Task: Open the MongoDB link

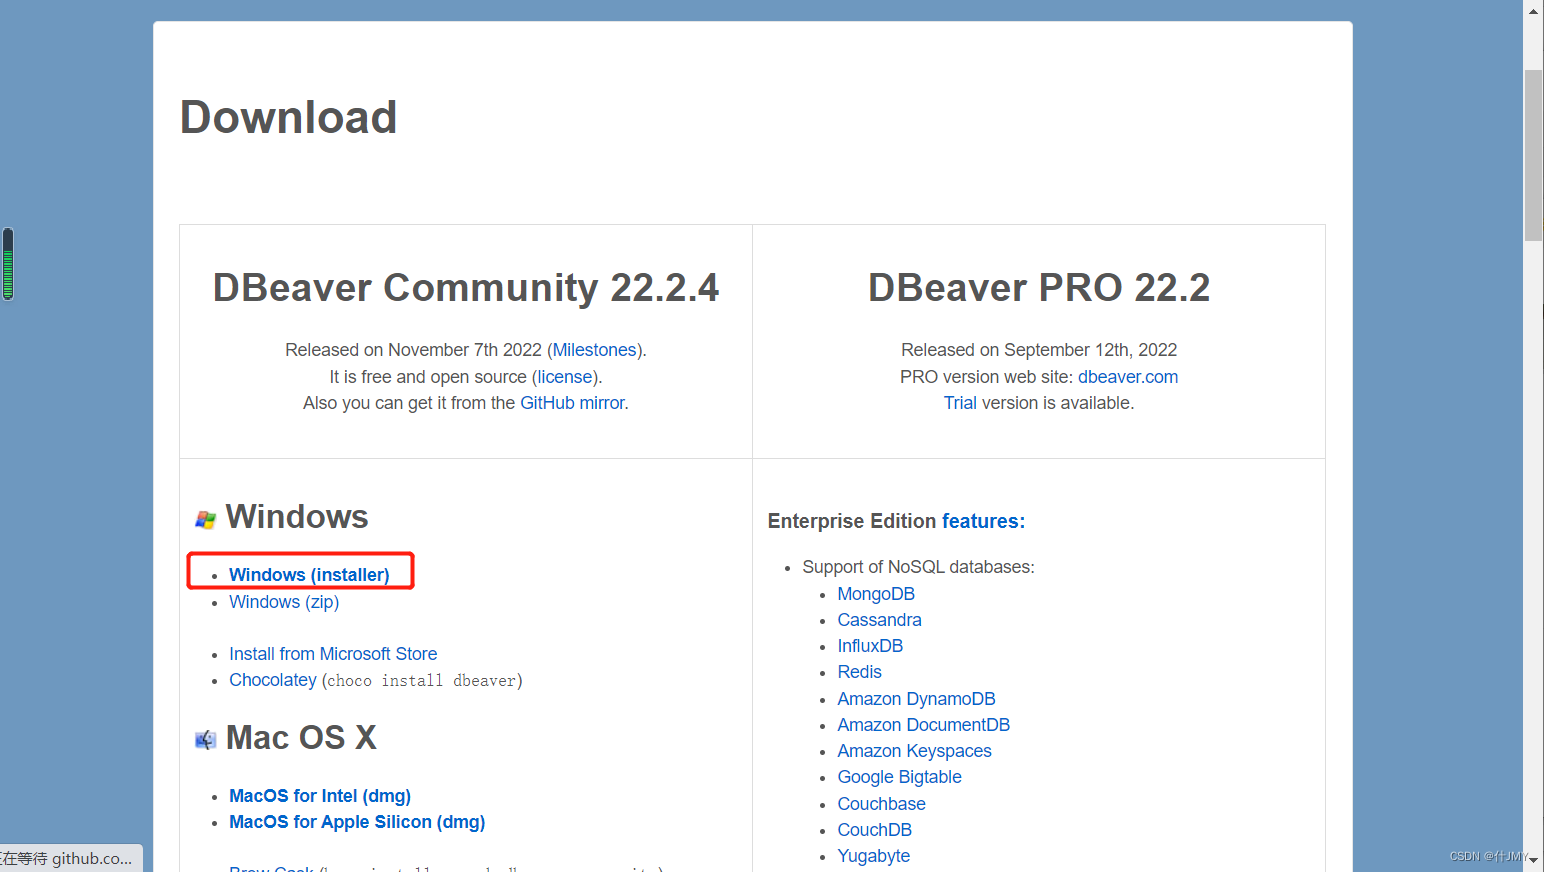Action: [x=875, y=593]
